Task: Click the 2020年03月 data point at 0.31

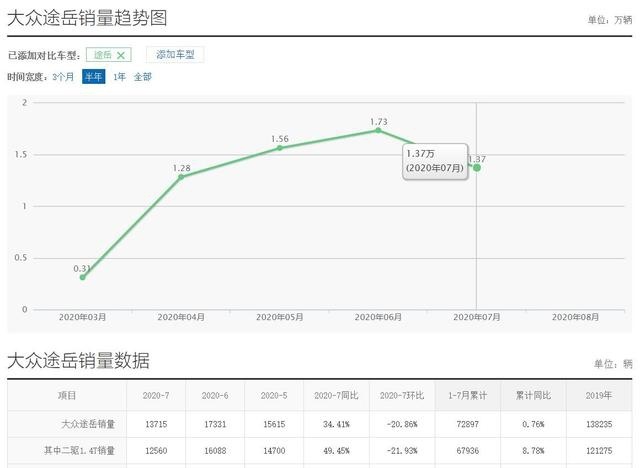Action: [x=82, y=277]
